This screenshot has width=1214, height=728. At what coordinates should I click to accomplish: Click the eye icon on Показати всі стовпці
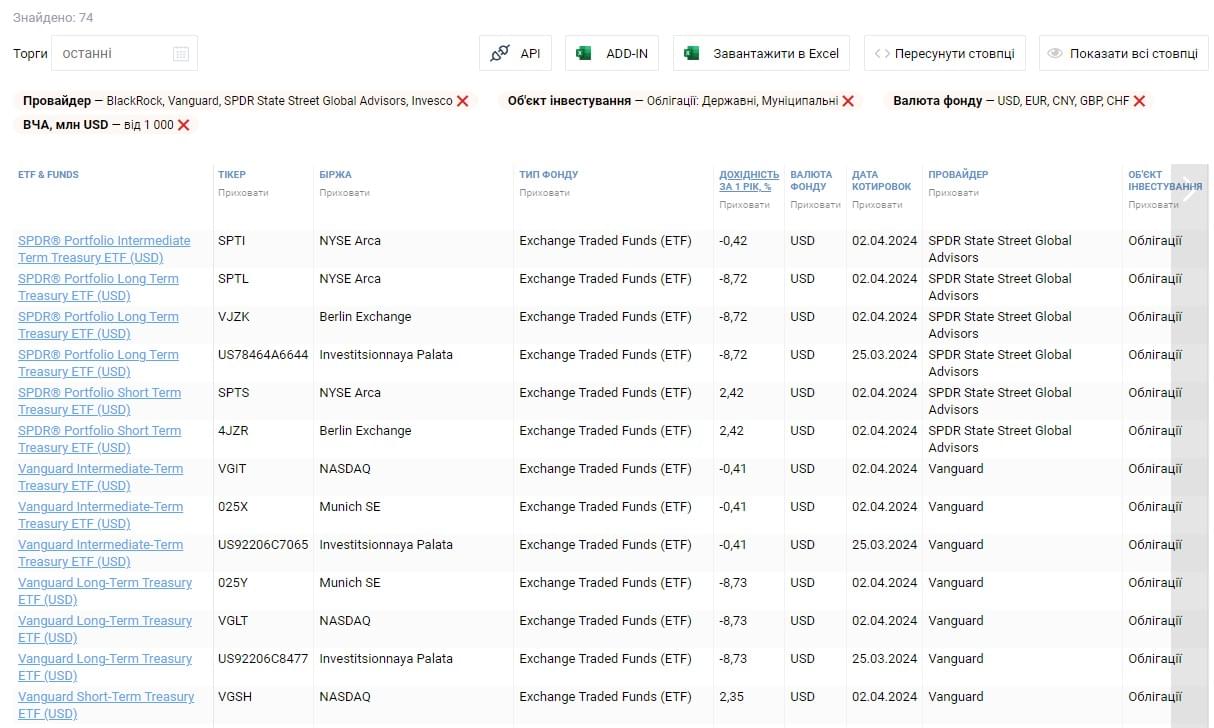point(1053,53)
